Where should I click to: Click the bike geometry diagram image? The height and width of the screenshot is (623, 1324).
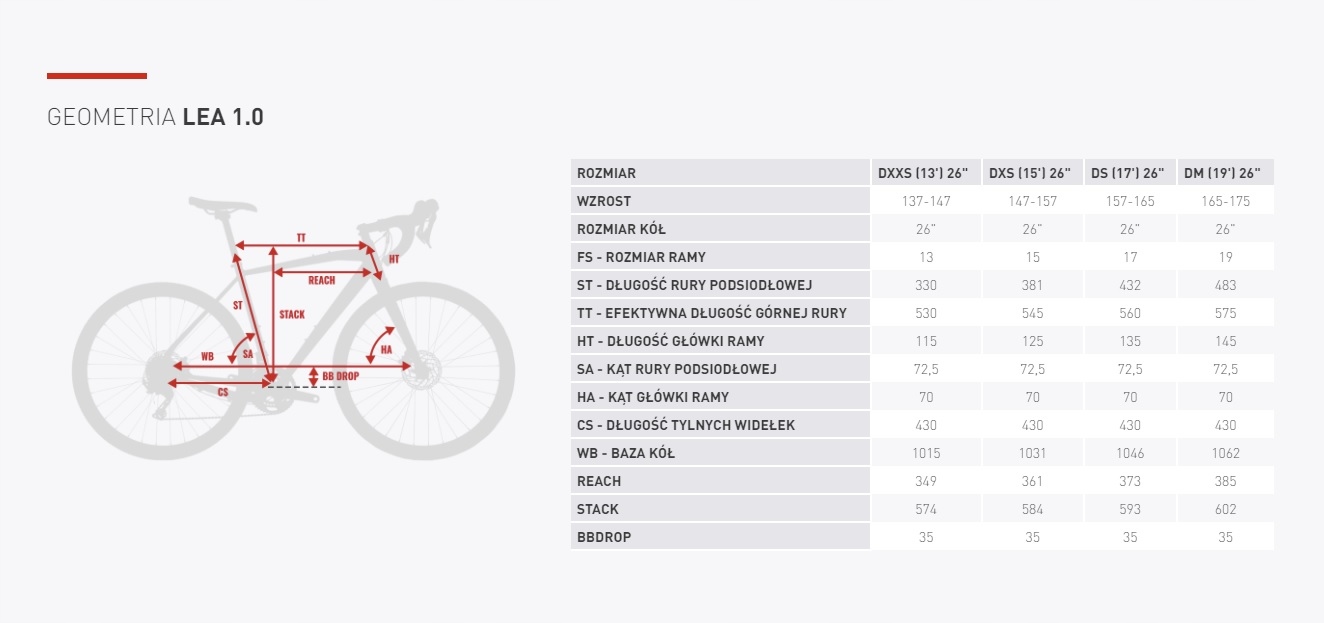(x=293, y=330)
